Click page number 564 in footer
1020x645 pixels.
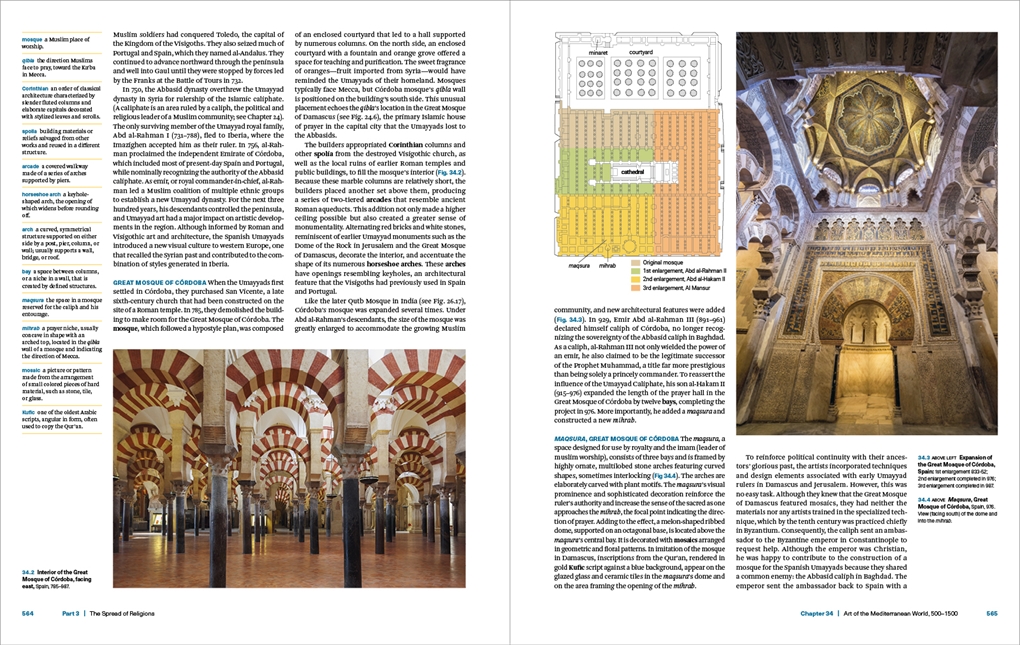pos(29,613)
